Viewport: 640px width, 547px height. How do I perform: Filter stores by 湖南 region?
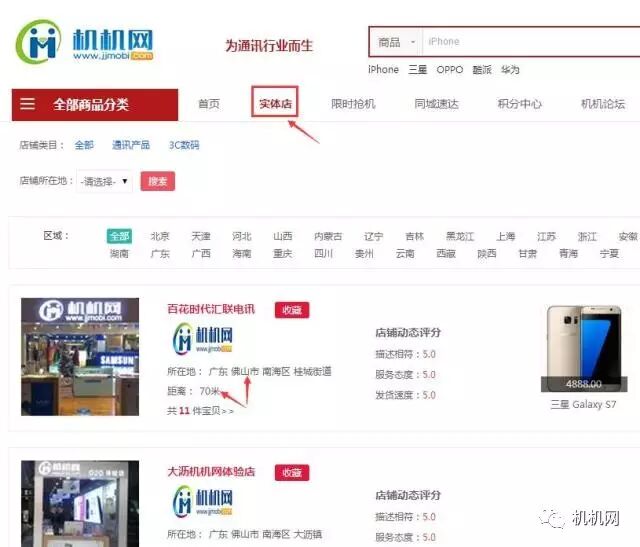click(119, 254)
